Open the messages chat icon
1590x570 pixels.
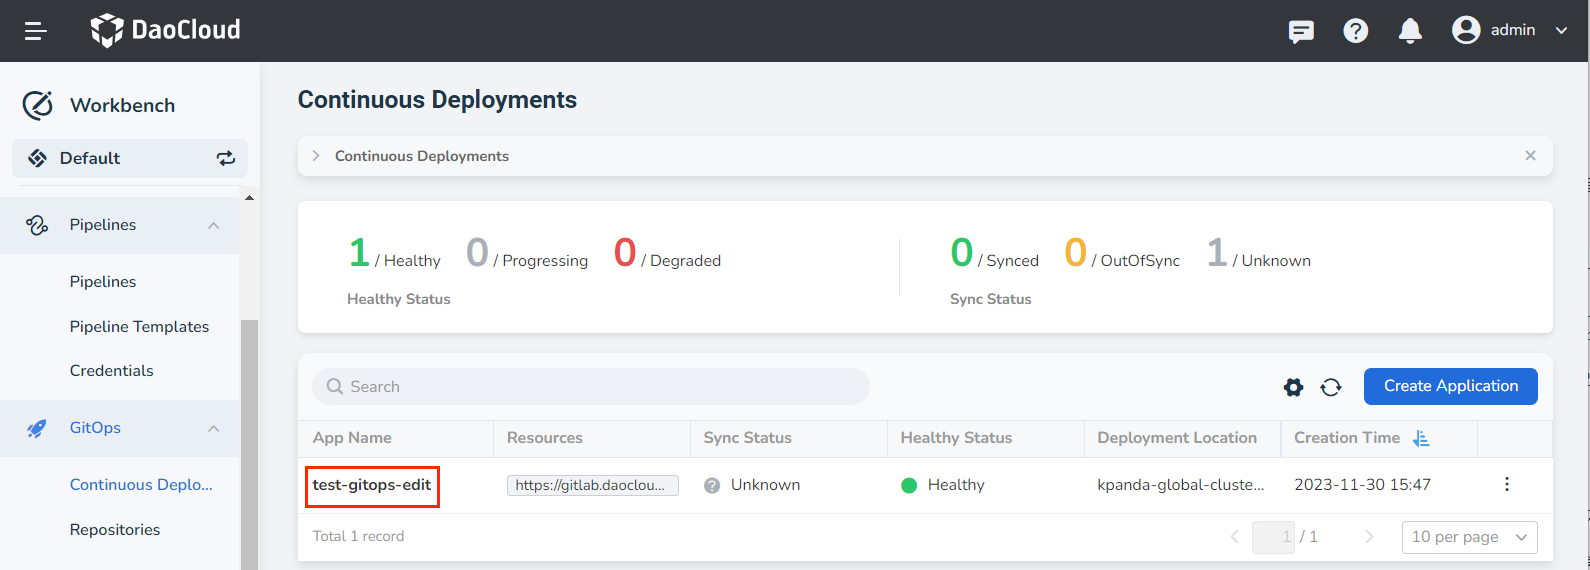tap(1301, 31)
